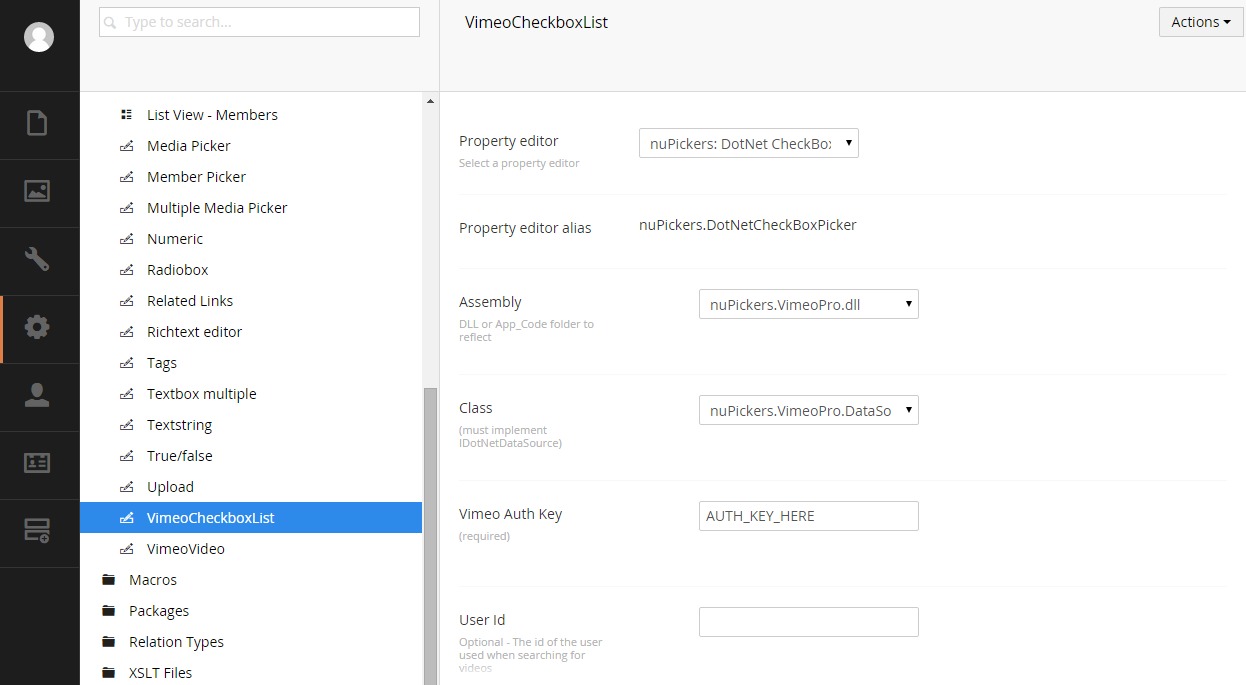Open the Forms section icon
The image size is (1246, 685).
click(x=37, y=531)
